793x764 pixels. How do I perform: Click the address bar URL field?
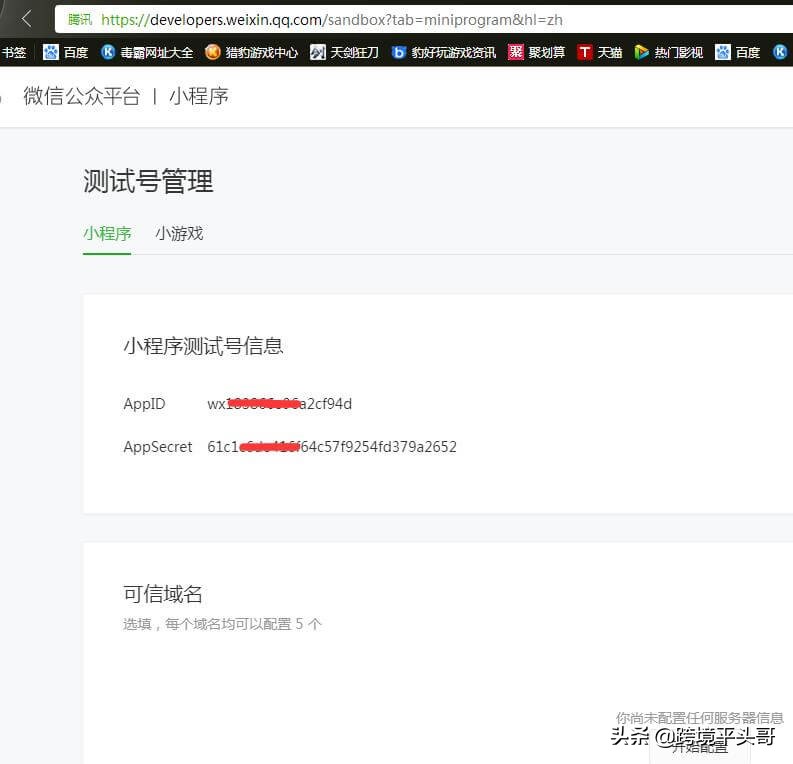click(423, 20)
